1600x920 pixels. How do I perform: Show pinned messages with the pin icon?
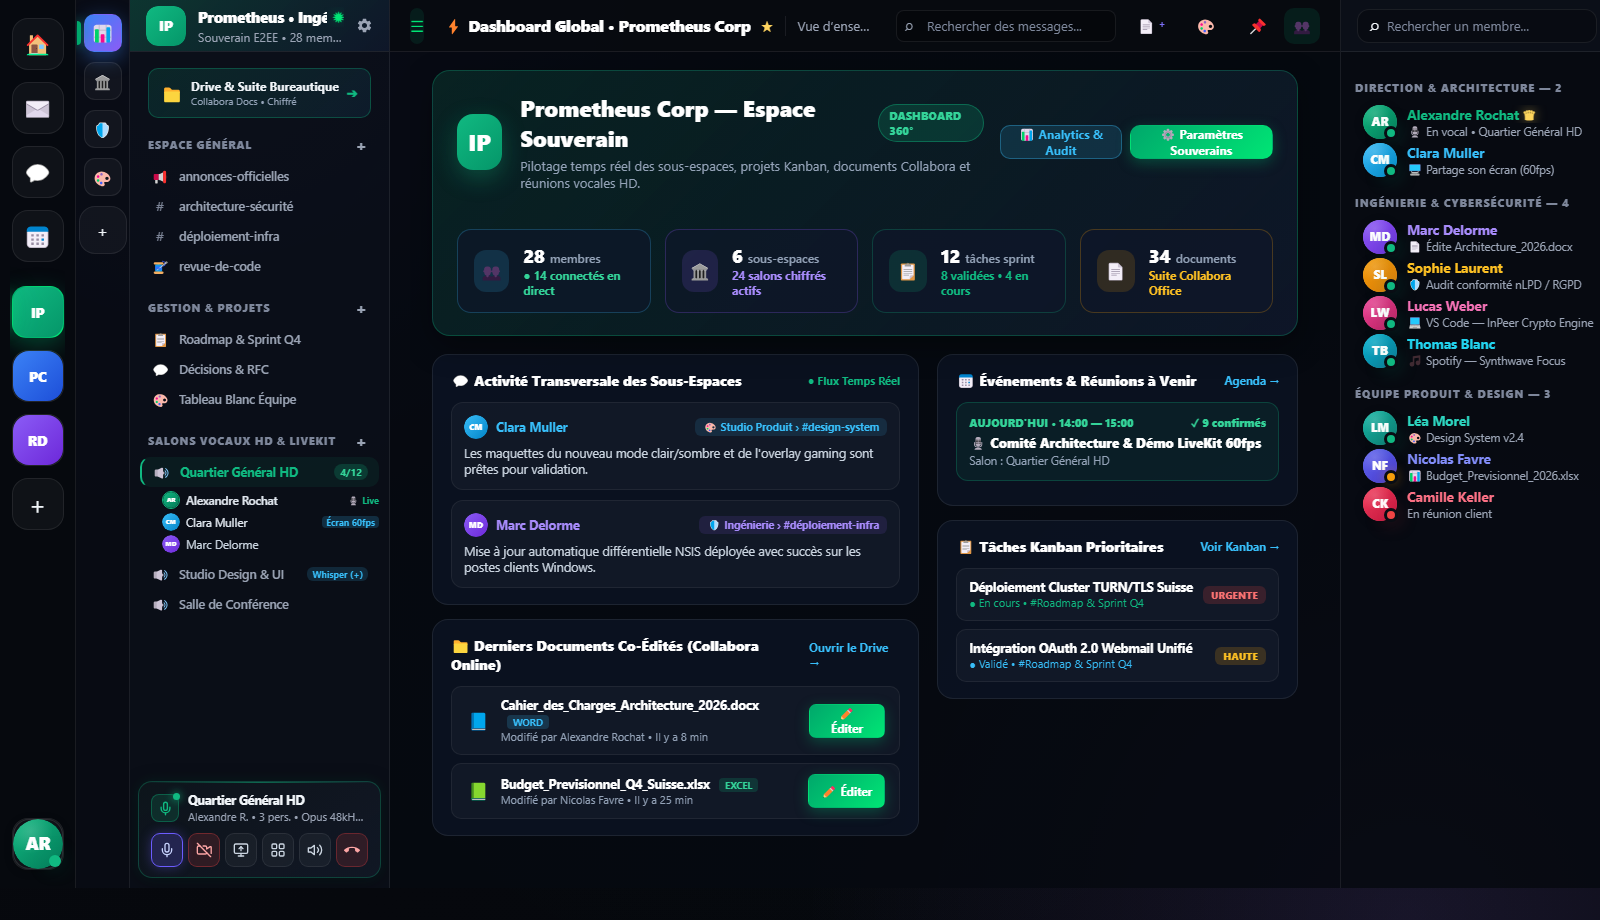(1257, 26)
